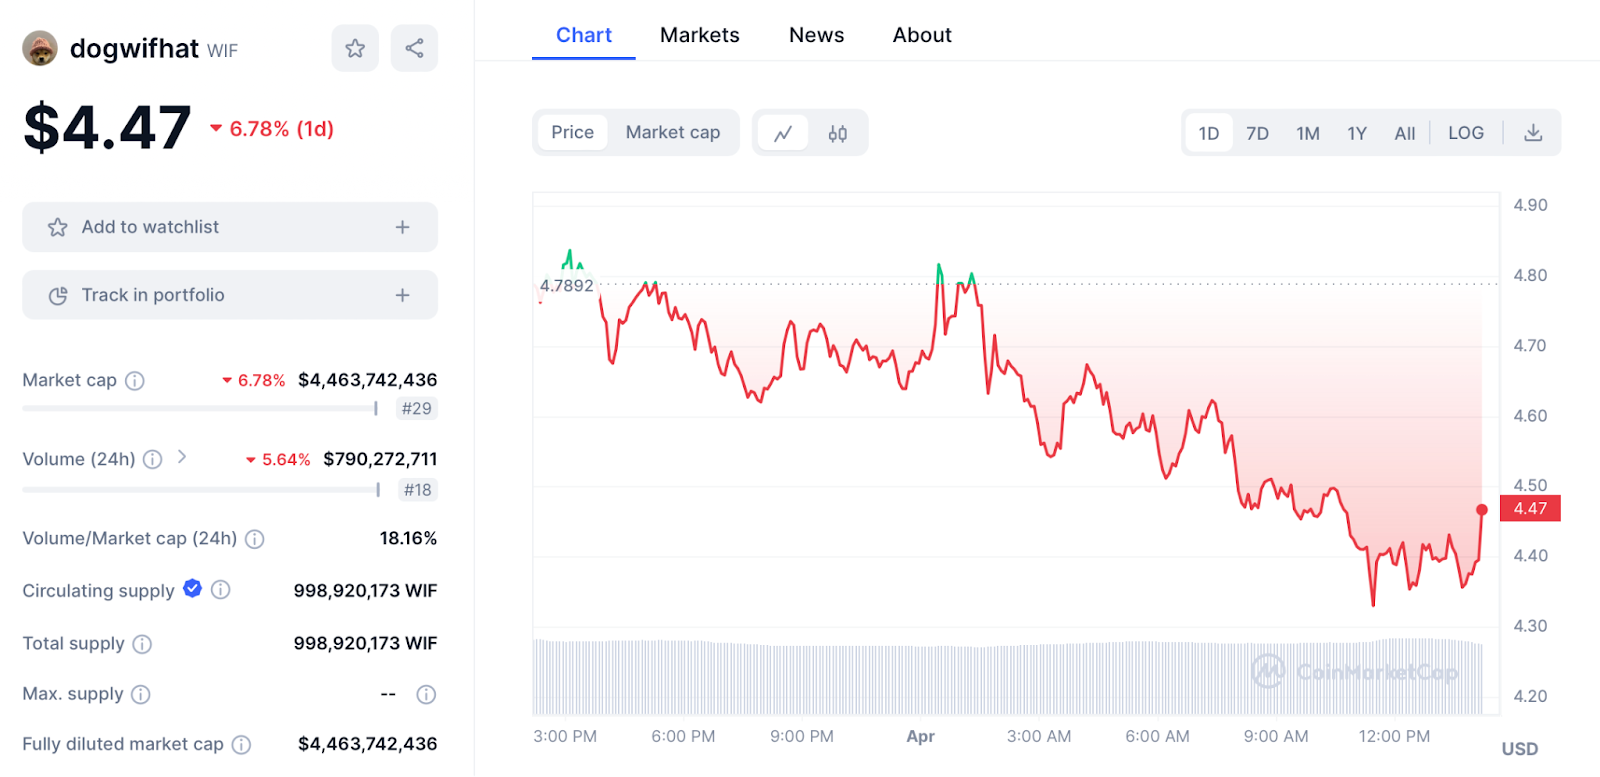1600x777 pixels.
Task: Switch to the About tab
Action: point(922,35)
